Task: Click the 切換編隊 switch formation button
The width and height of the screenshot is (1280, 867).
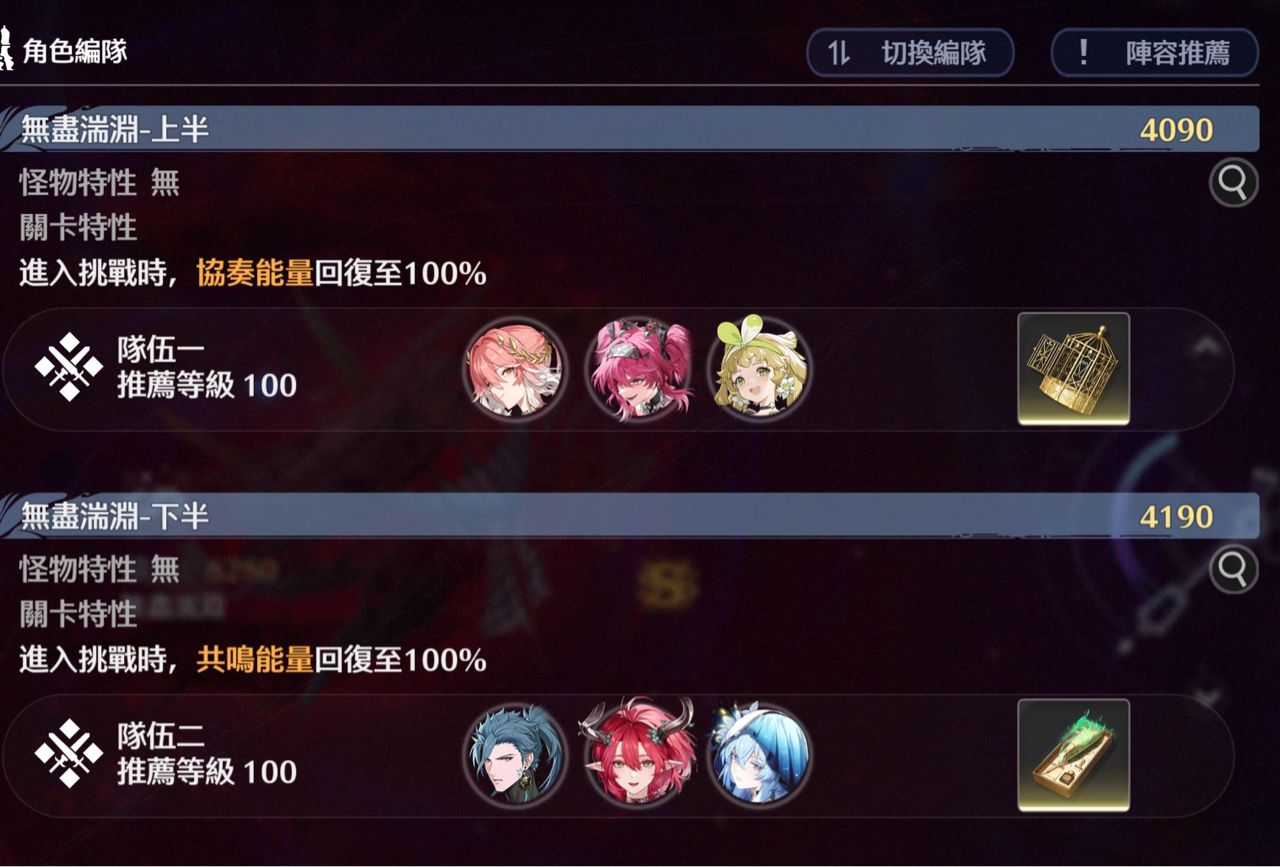Action: coord(910,53)
